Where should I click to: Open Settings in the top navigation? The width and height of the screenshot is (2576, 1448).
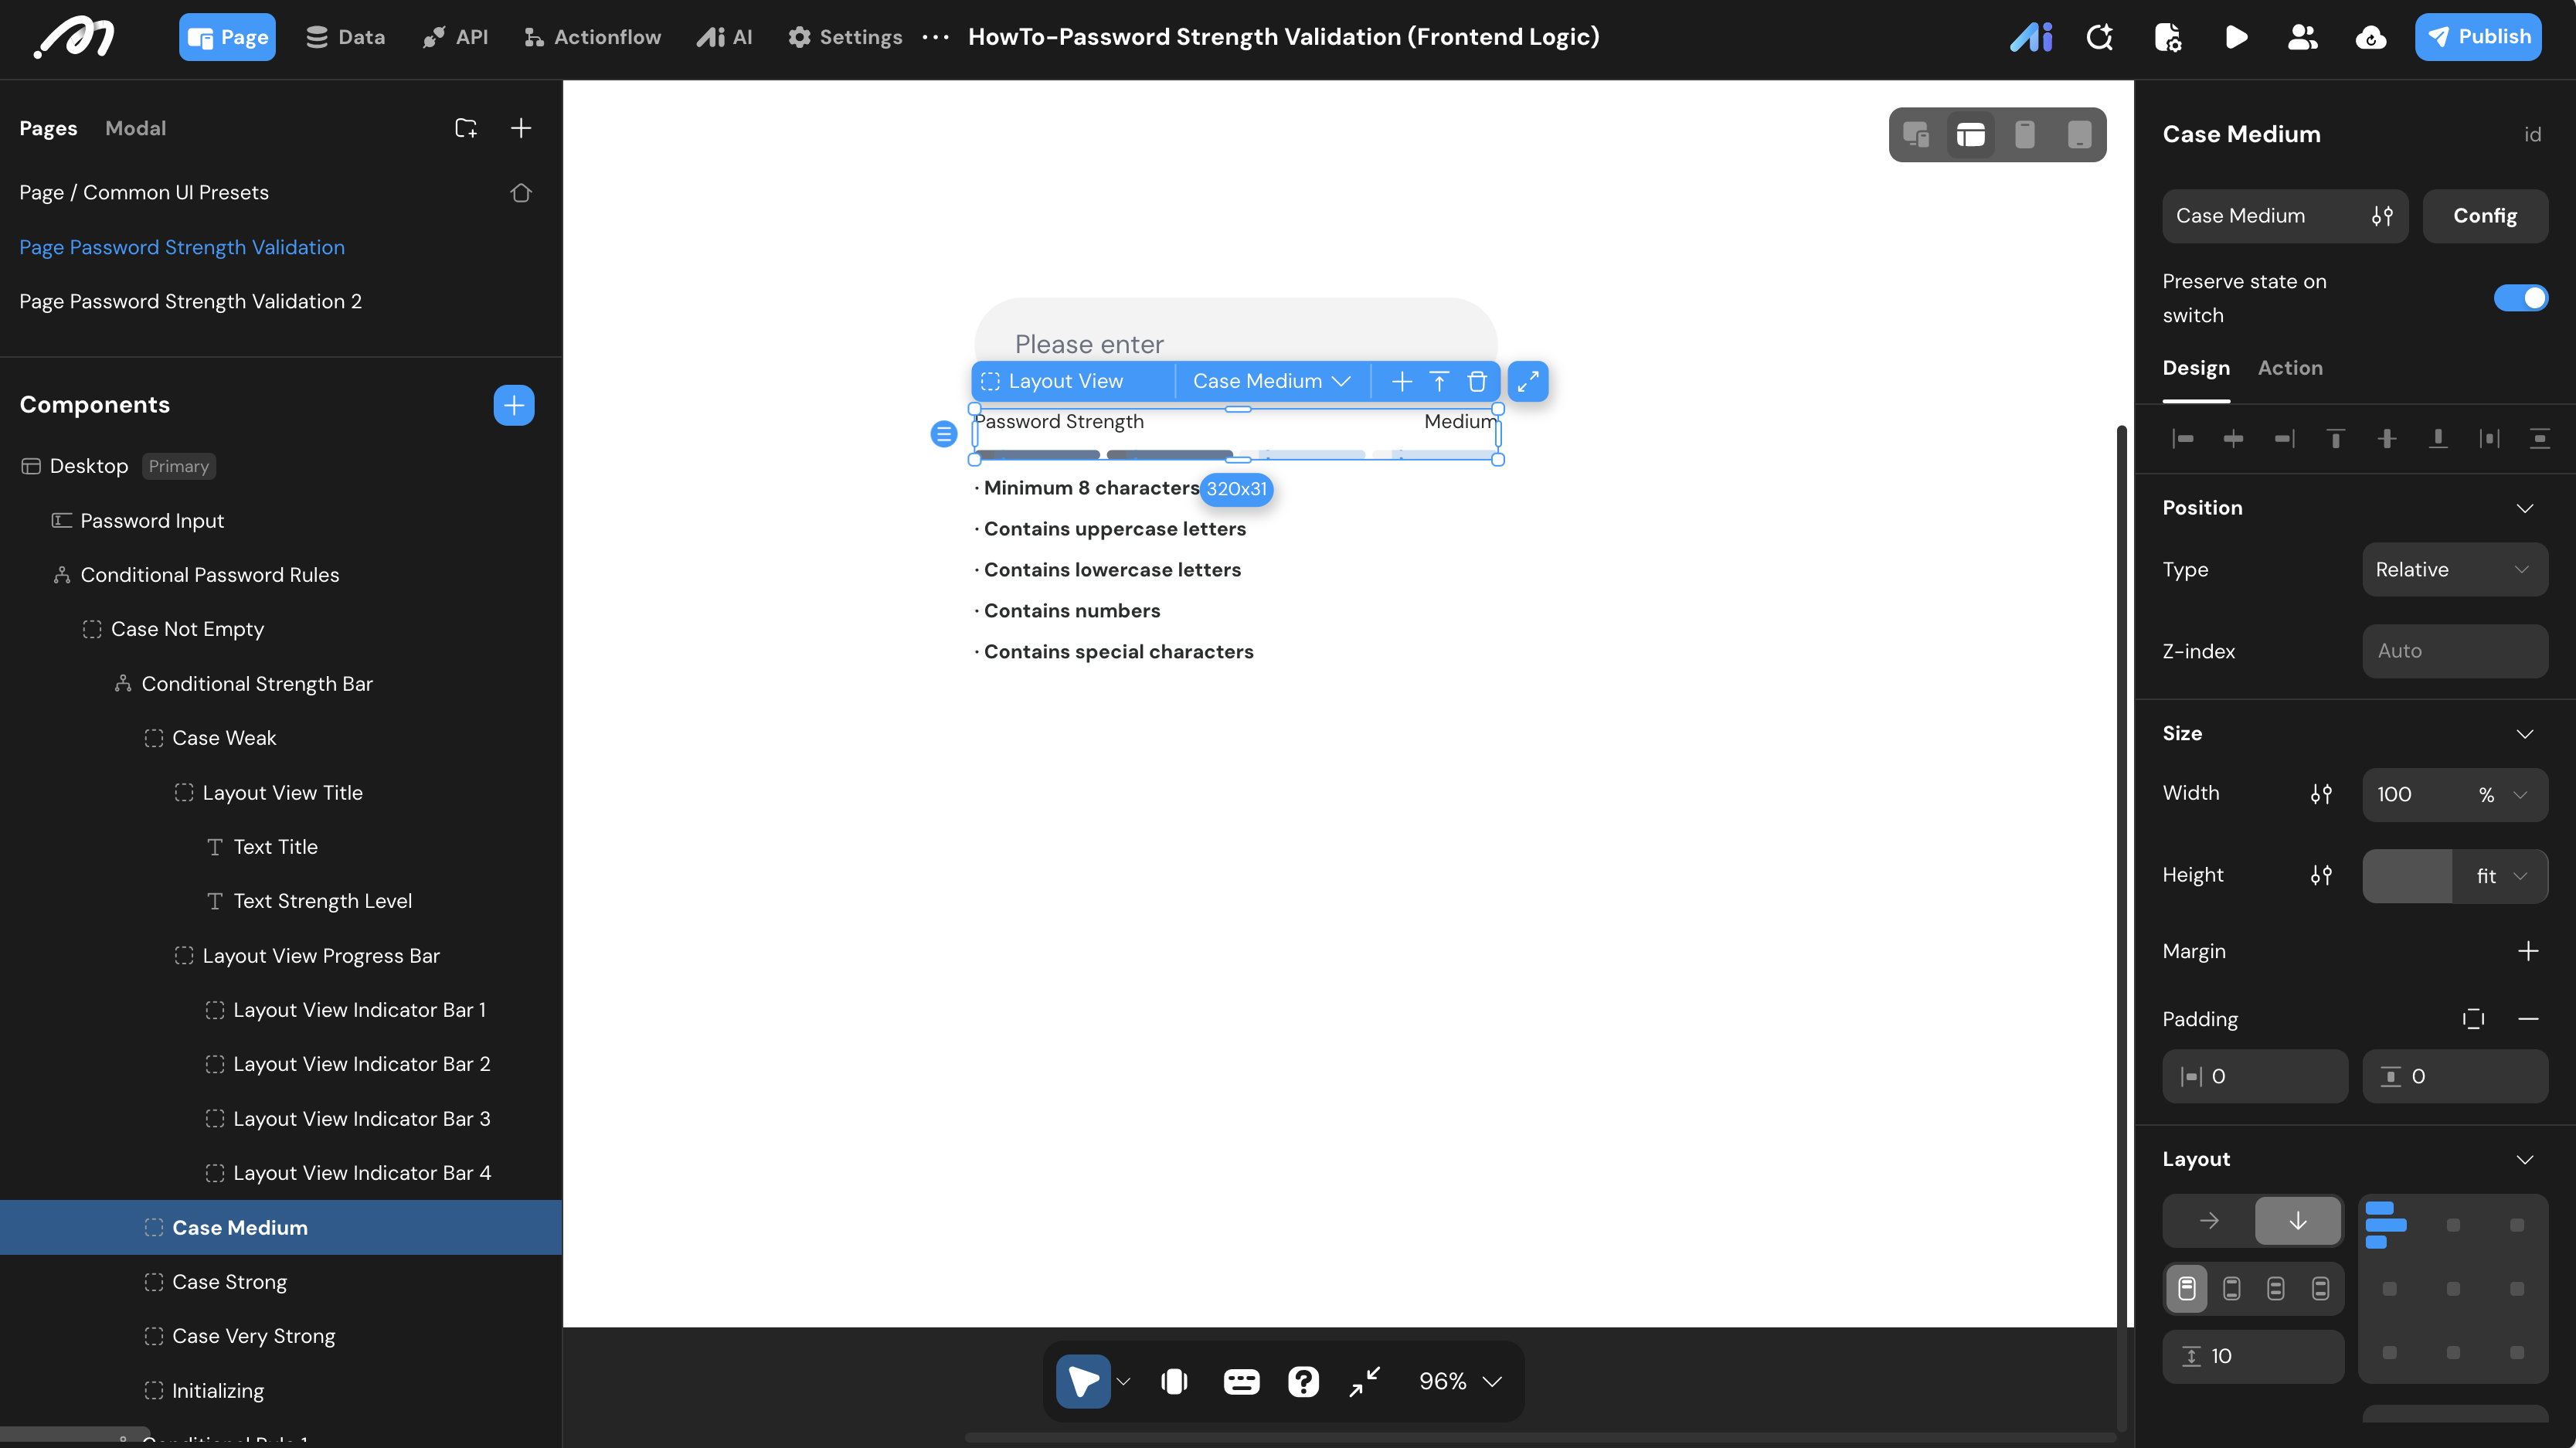tap(845, 37)
